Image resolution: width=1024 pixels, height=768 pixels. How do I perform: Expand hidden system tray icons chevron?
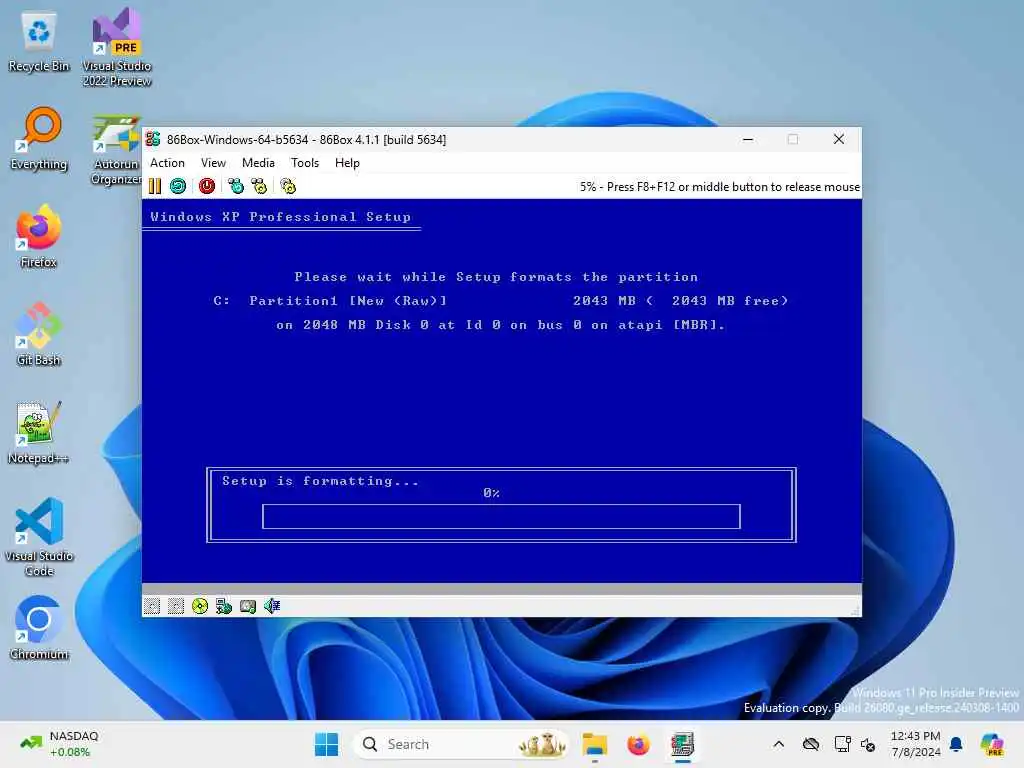point(778,744)
